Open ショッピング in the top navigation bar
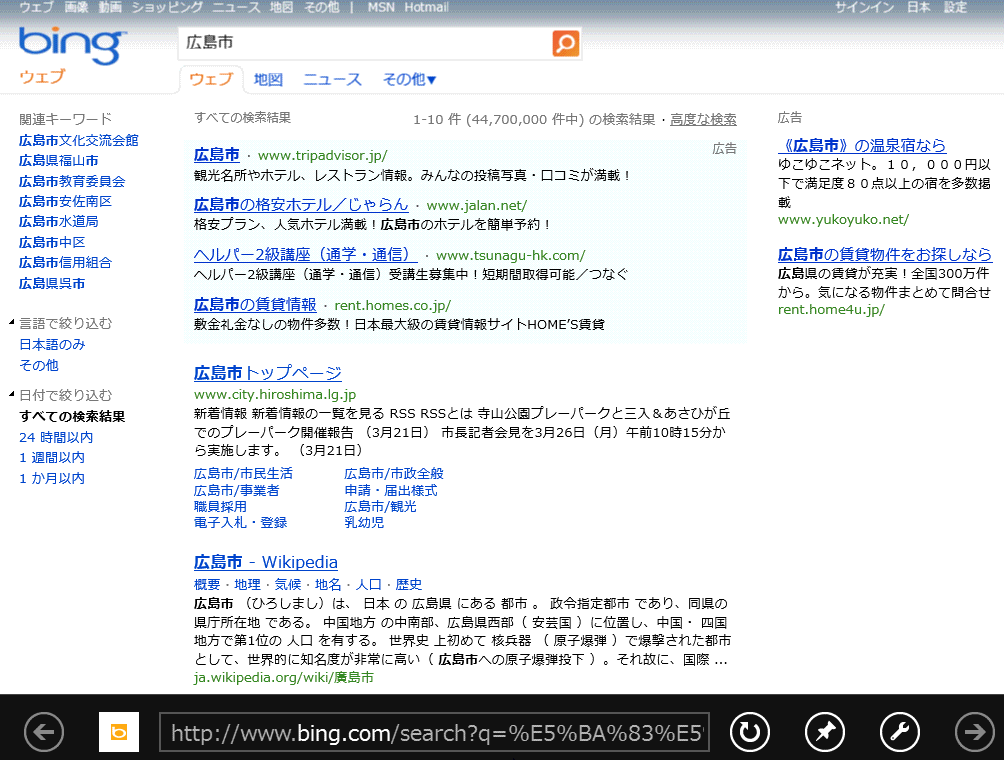 click(x=167, y=7)
